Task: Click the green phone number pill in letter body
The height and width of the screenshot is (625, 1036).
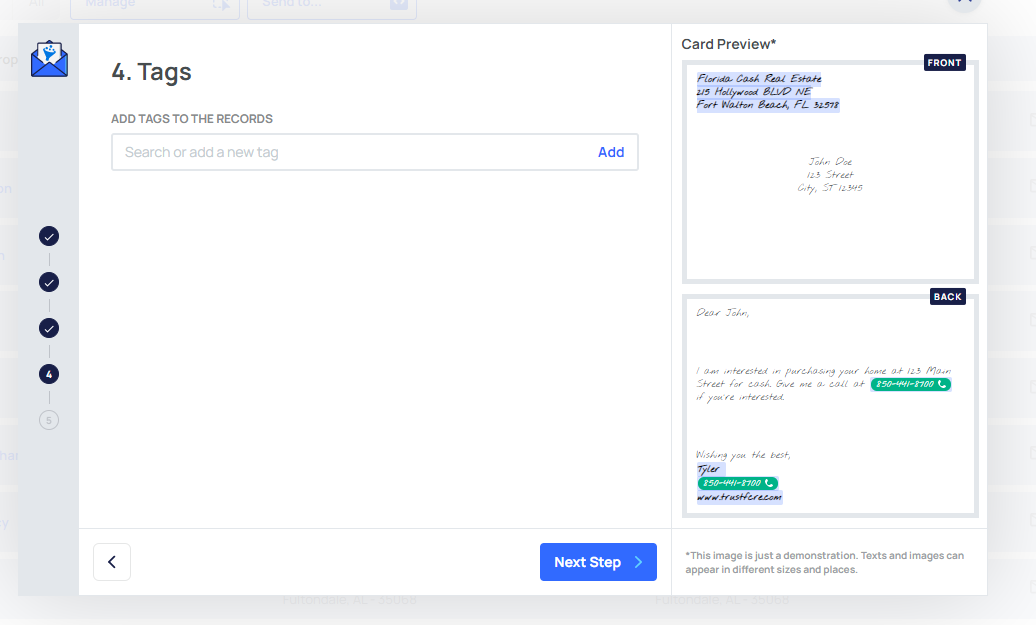Action: 910,384
